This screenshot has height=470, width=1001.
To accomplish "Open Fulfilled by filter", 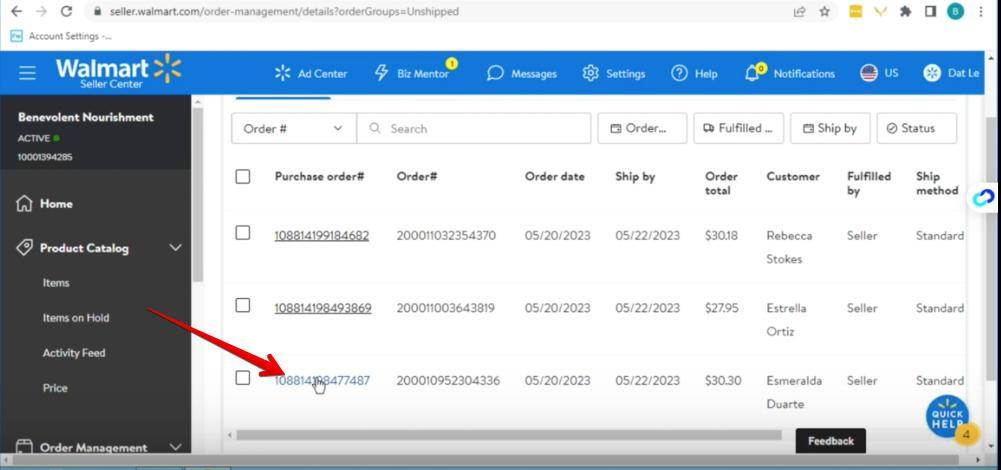I will click(x=739, y=128).
